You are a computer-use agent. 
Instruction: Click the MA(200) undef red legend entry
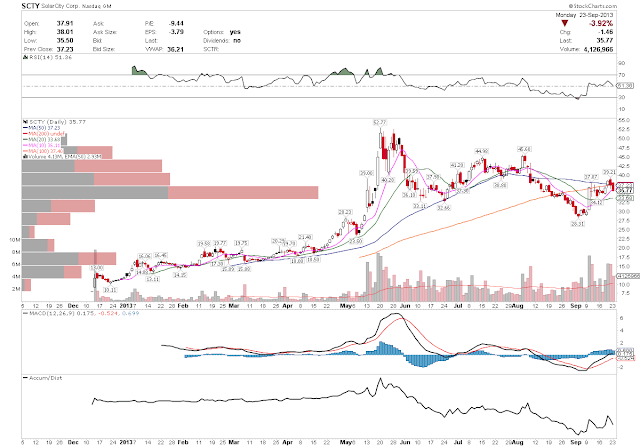[43, 133]
